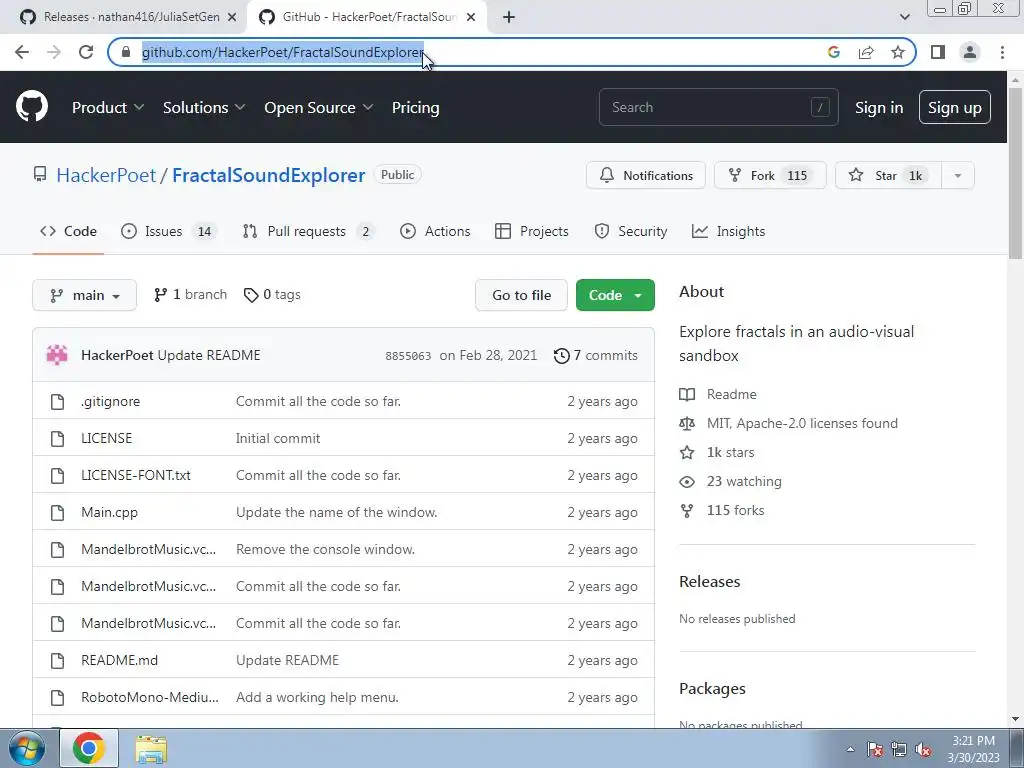Open the Insights tab
Viewport: 1024px width, 768px height.
[x=728, y=231]
